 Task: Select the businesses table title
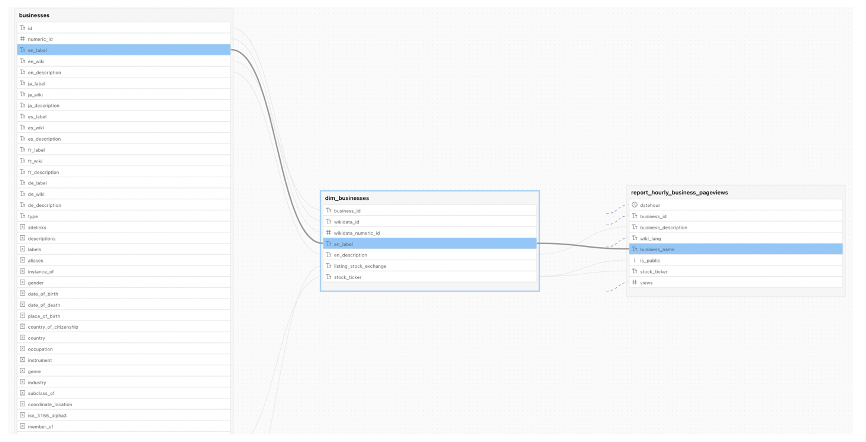[35, 15]
